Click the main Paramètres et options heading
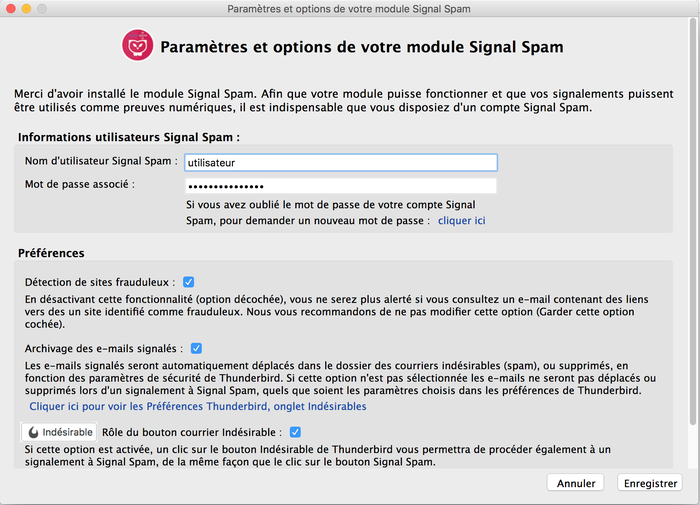This screenshot has height=505, width=700. point(362,47)
